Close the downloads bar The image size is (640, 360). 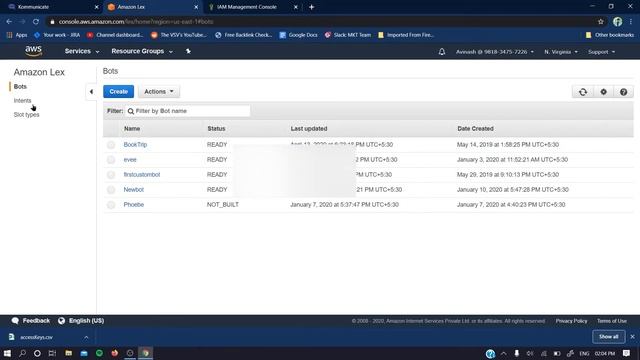(x=632, y=337)
